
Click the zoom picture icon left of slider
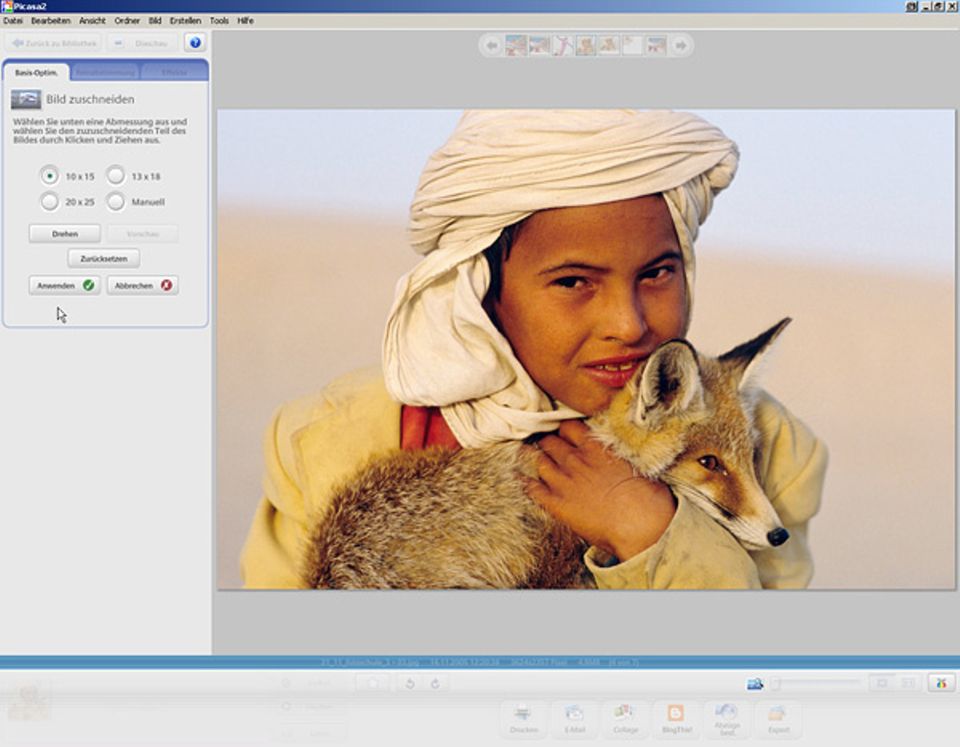point(755,683)
